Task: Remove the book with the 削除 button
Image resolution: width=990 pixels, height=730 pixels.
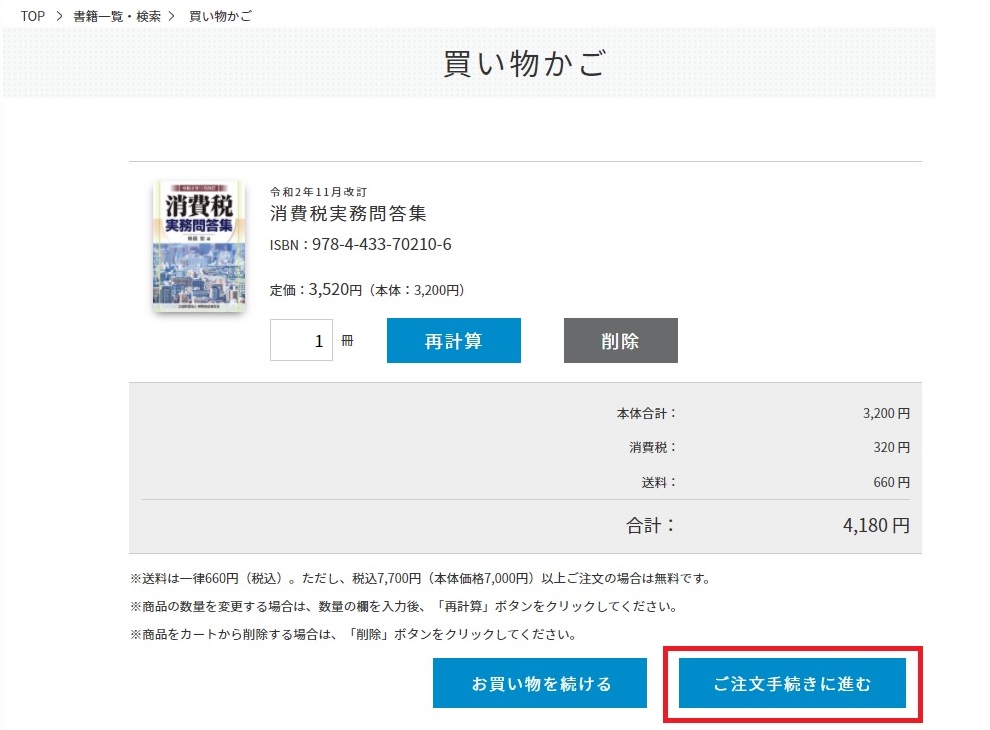Action: tap(620, 340)
